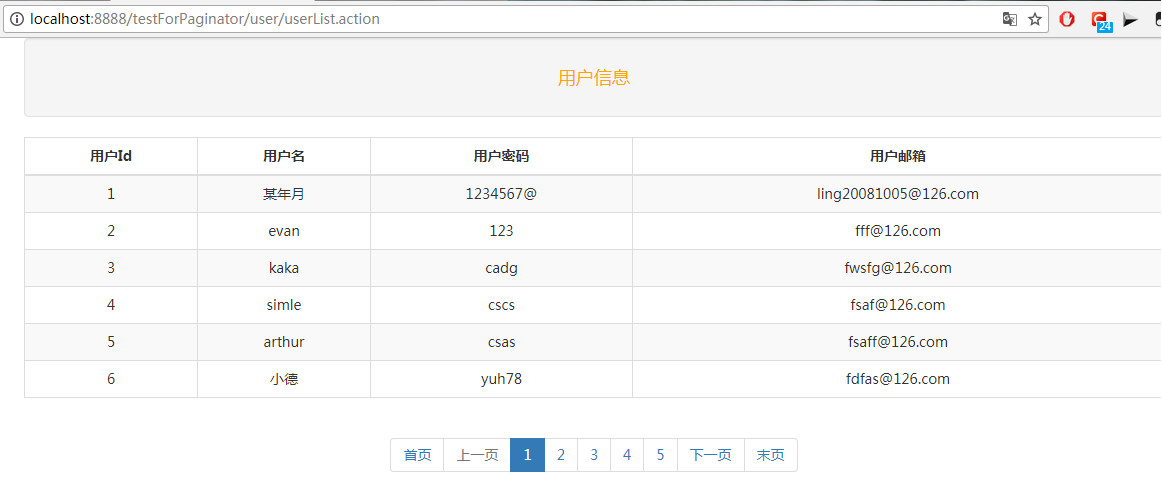Open the translate page icon
Screen dimensions: 1162x492
(1009, 19)
